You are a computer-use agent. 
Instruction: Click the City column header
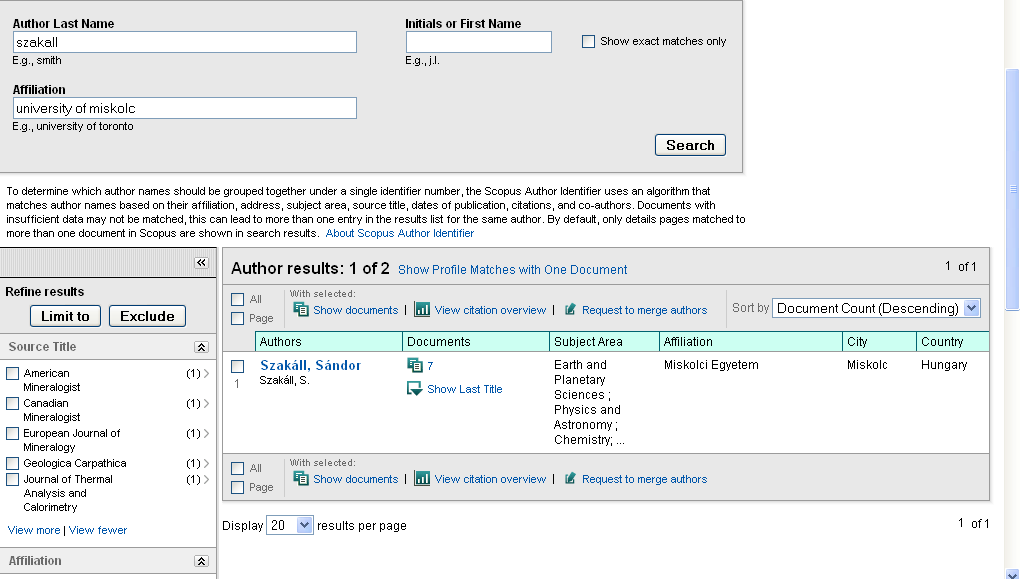(x=879, y=342)
